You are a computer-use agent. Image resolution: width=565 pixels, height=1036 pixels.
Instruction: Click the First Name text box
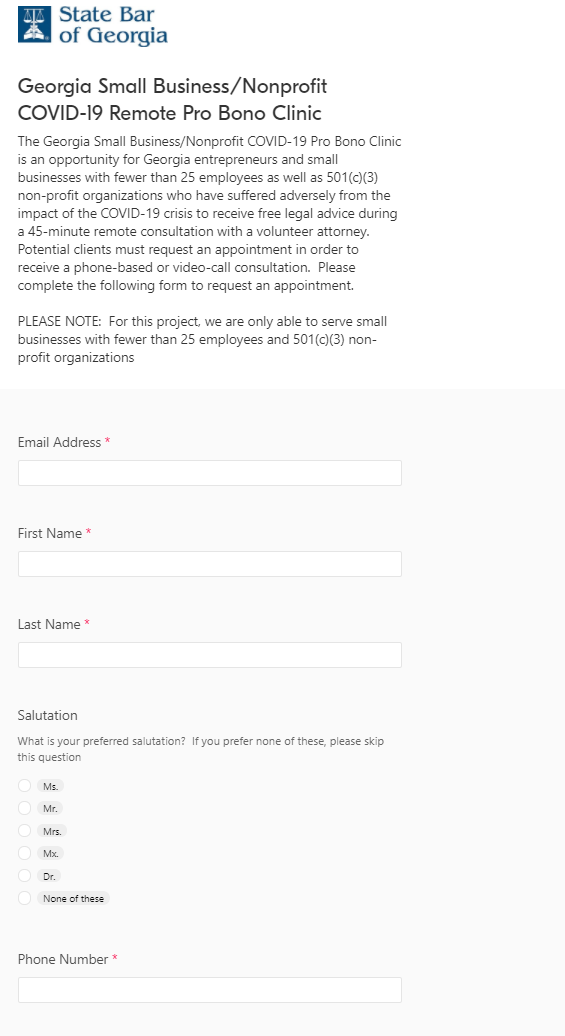click(x=209, y=564)
